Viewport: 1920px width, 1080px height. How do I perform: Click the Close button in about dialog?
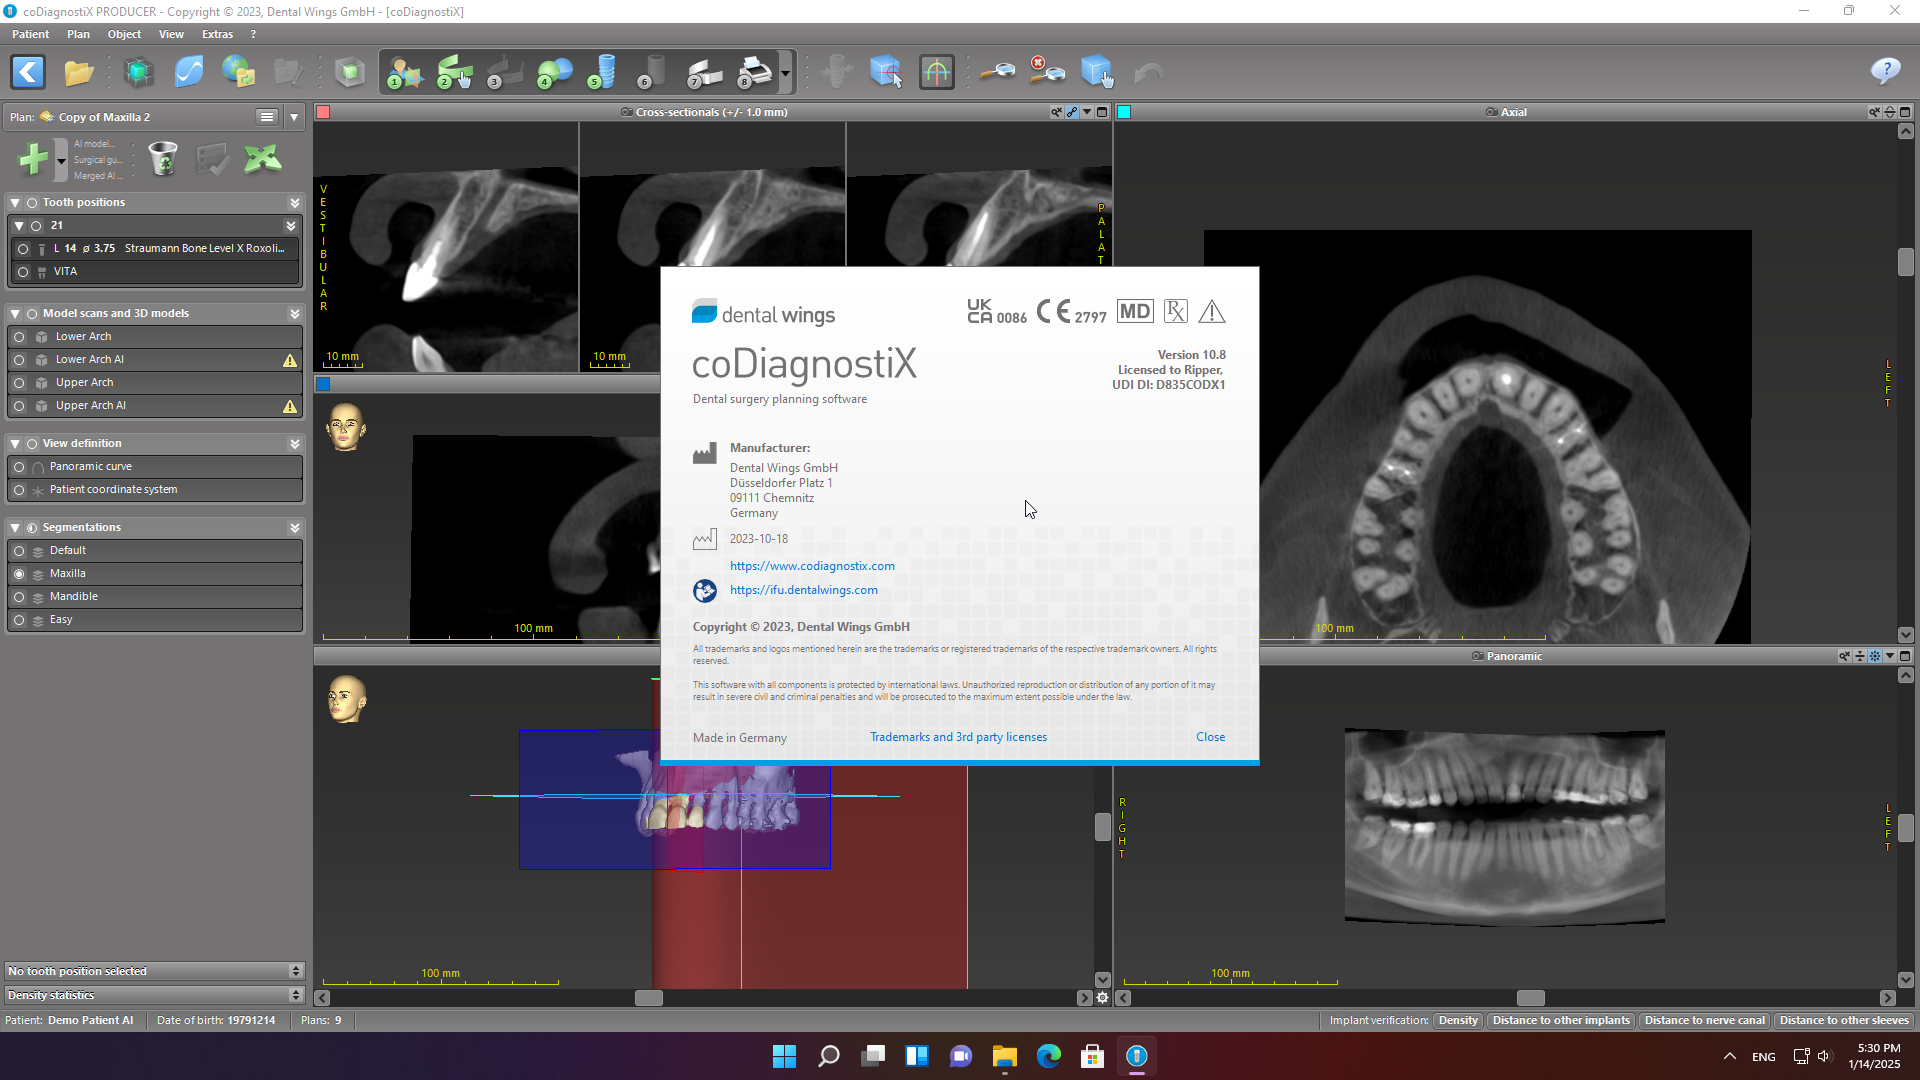pyautogui.click(x=1209, y=737)
